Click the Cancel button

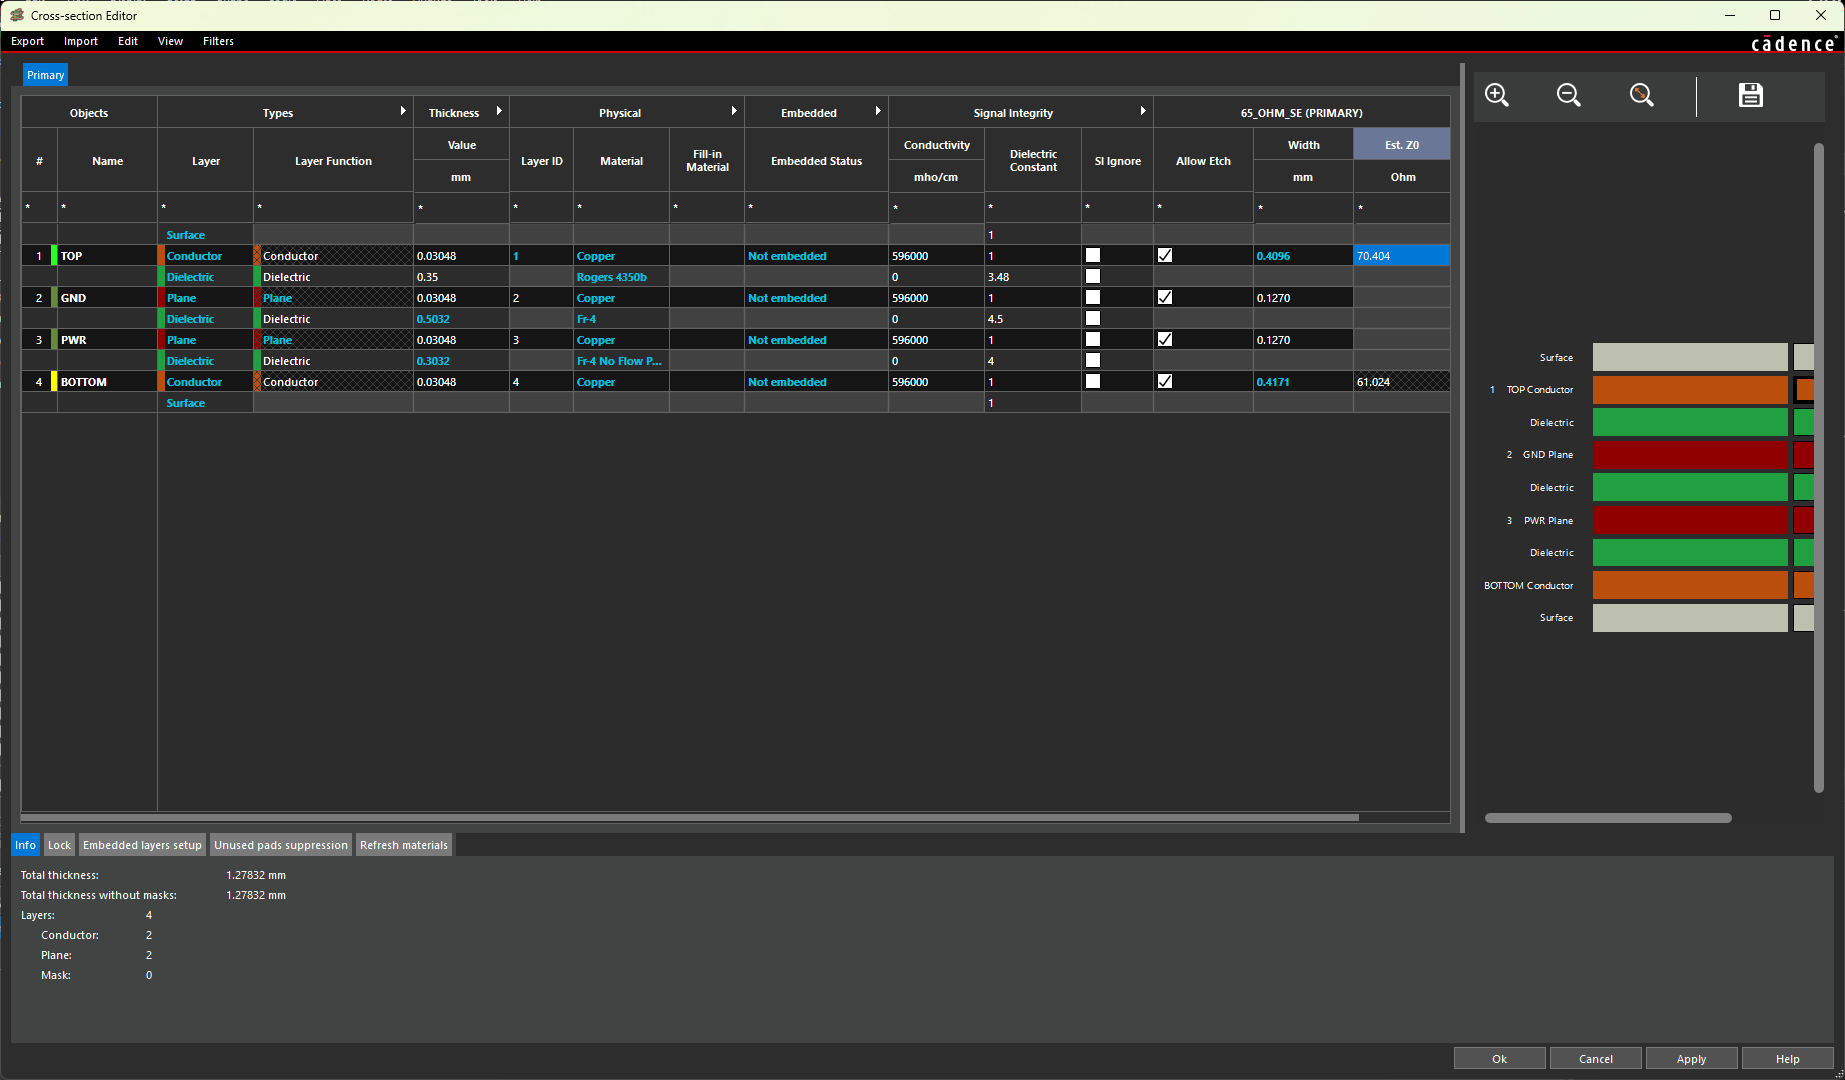[x=1595, y=1059]
